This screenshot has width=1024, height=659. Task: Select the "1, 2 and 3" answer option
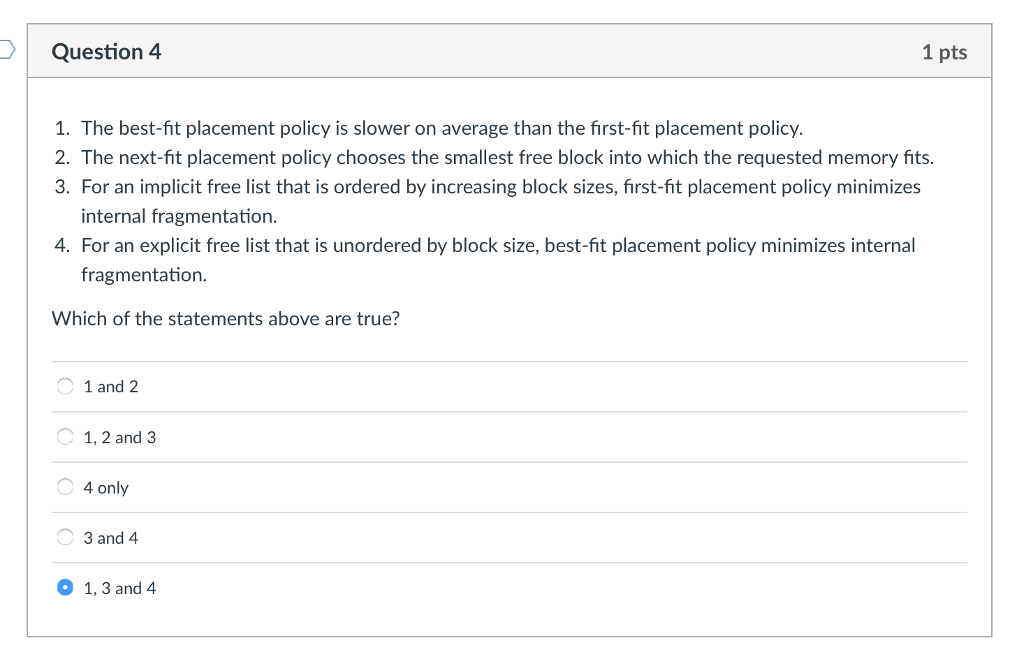pos(65,437)
